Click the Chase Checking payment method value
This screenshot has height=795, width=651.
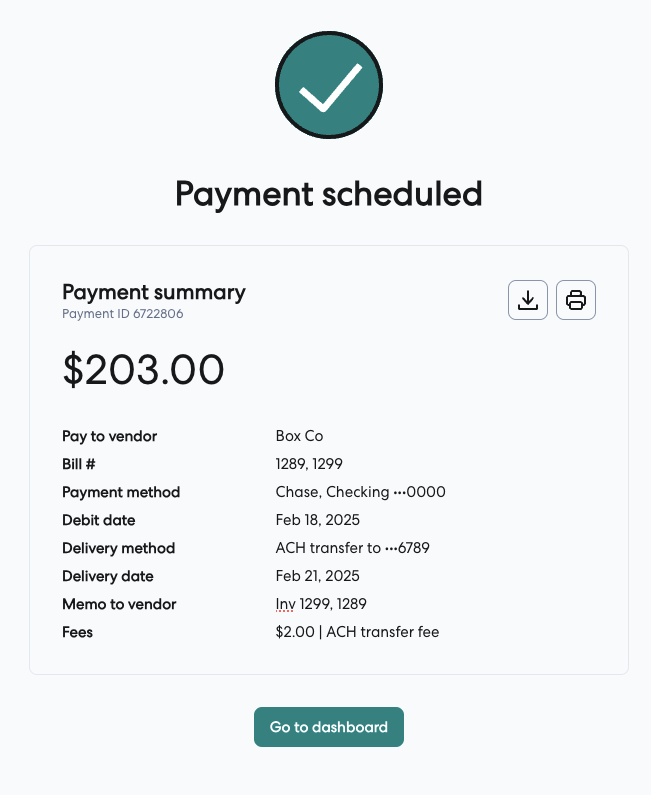coord(360,492)
